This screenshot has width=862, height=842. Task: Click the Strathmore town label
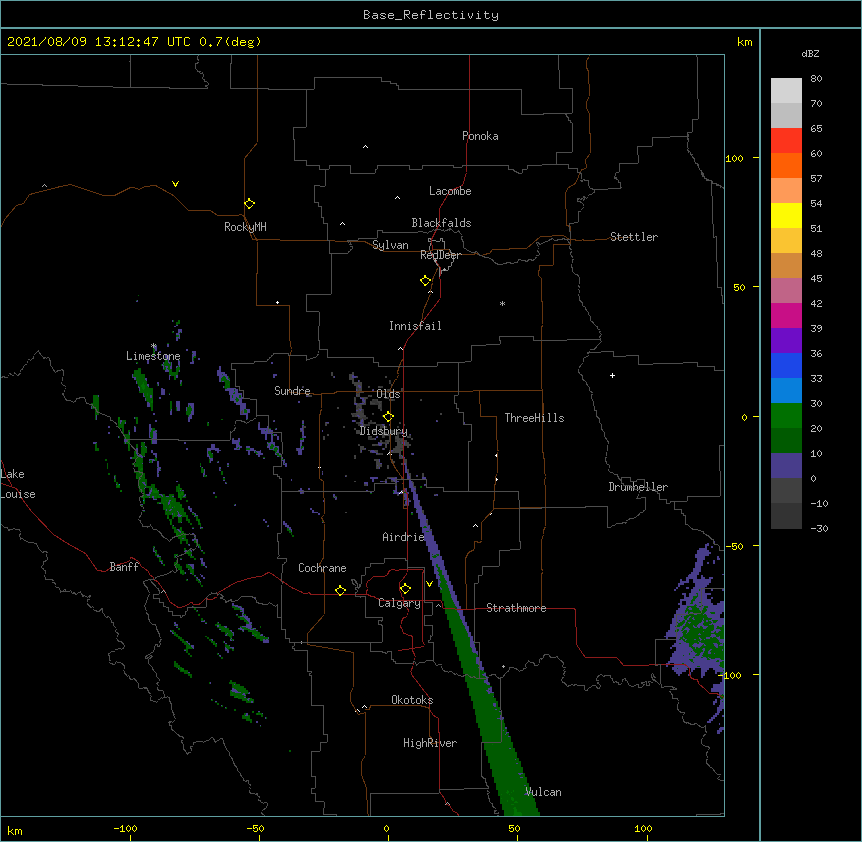516,608
